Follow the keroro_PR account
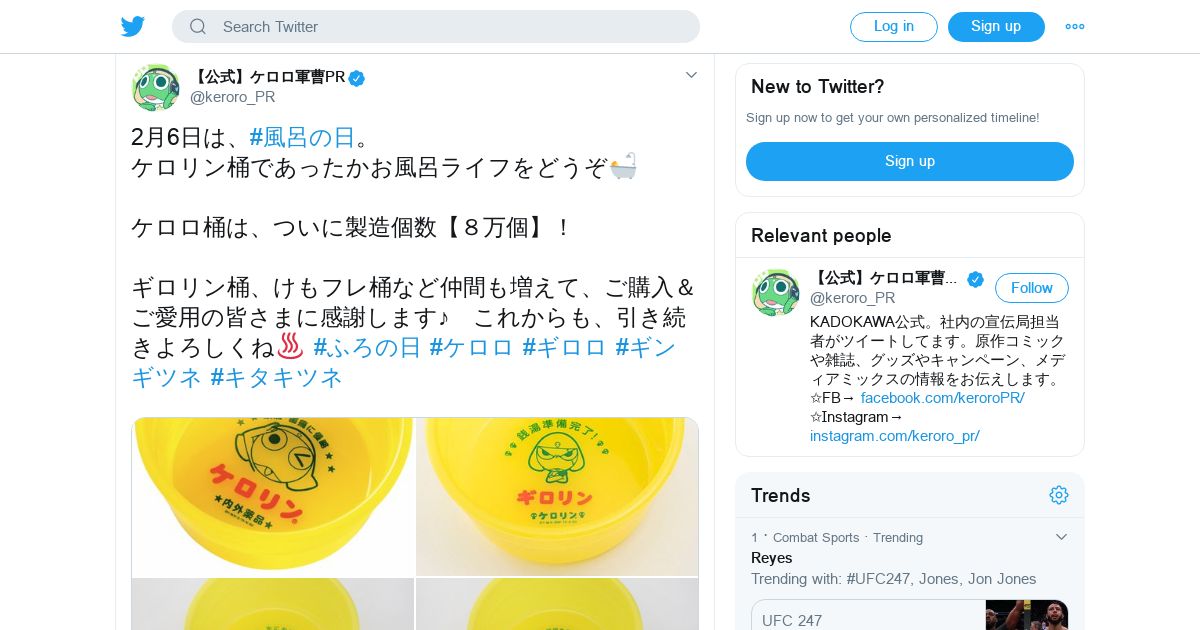 pyautogui.click(x=1032, y=288)
